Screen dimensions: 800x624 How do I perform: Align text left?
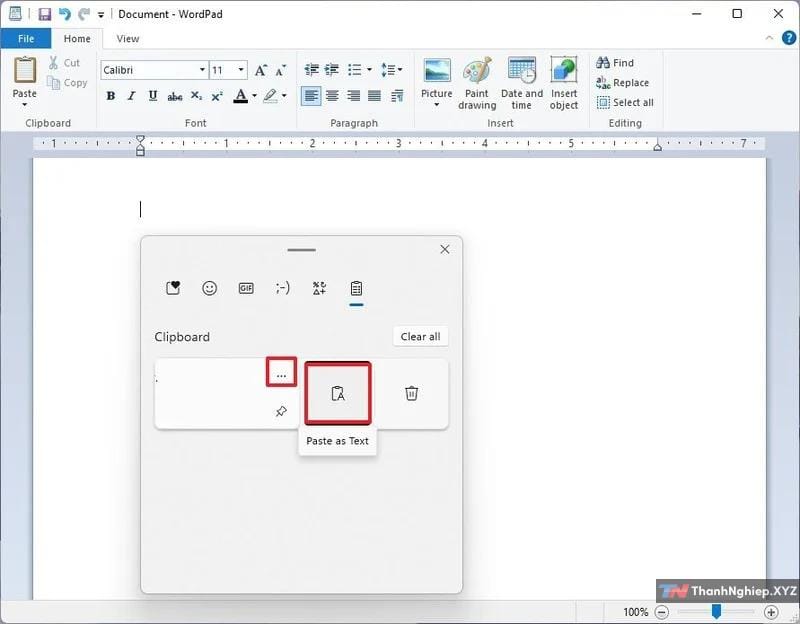click(311, 95)
